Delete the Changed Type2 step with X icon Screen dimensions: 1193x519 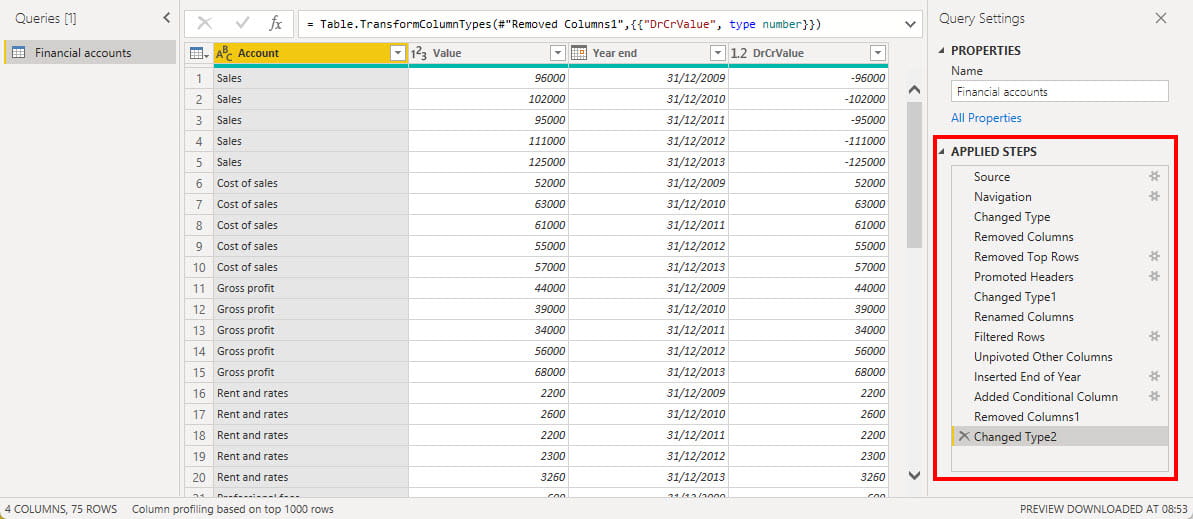[x=964, y=437]
